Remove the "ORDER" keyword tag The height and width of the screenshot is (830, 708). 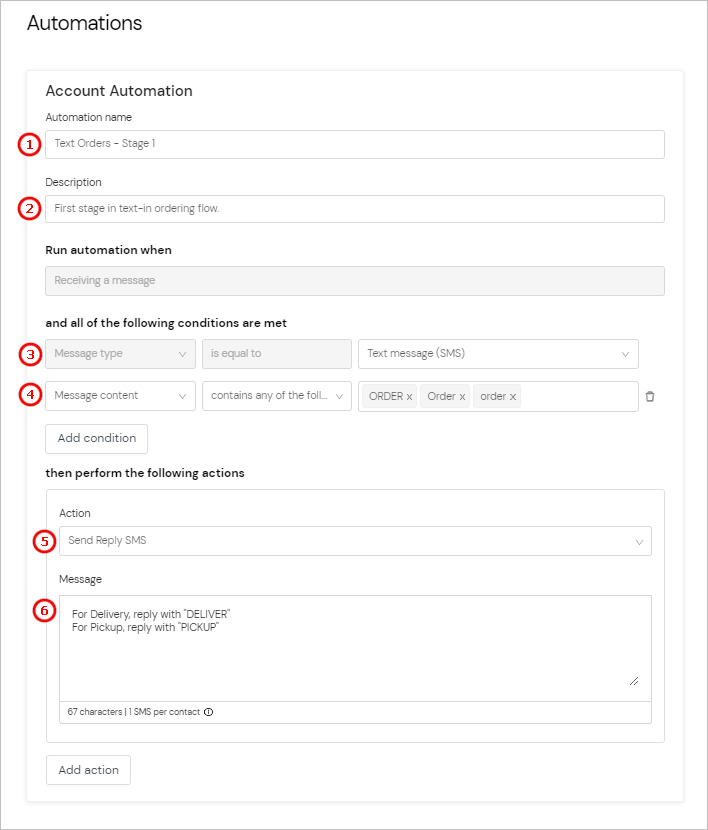407,396
